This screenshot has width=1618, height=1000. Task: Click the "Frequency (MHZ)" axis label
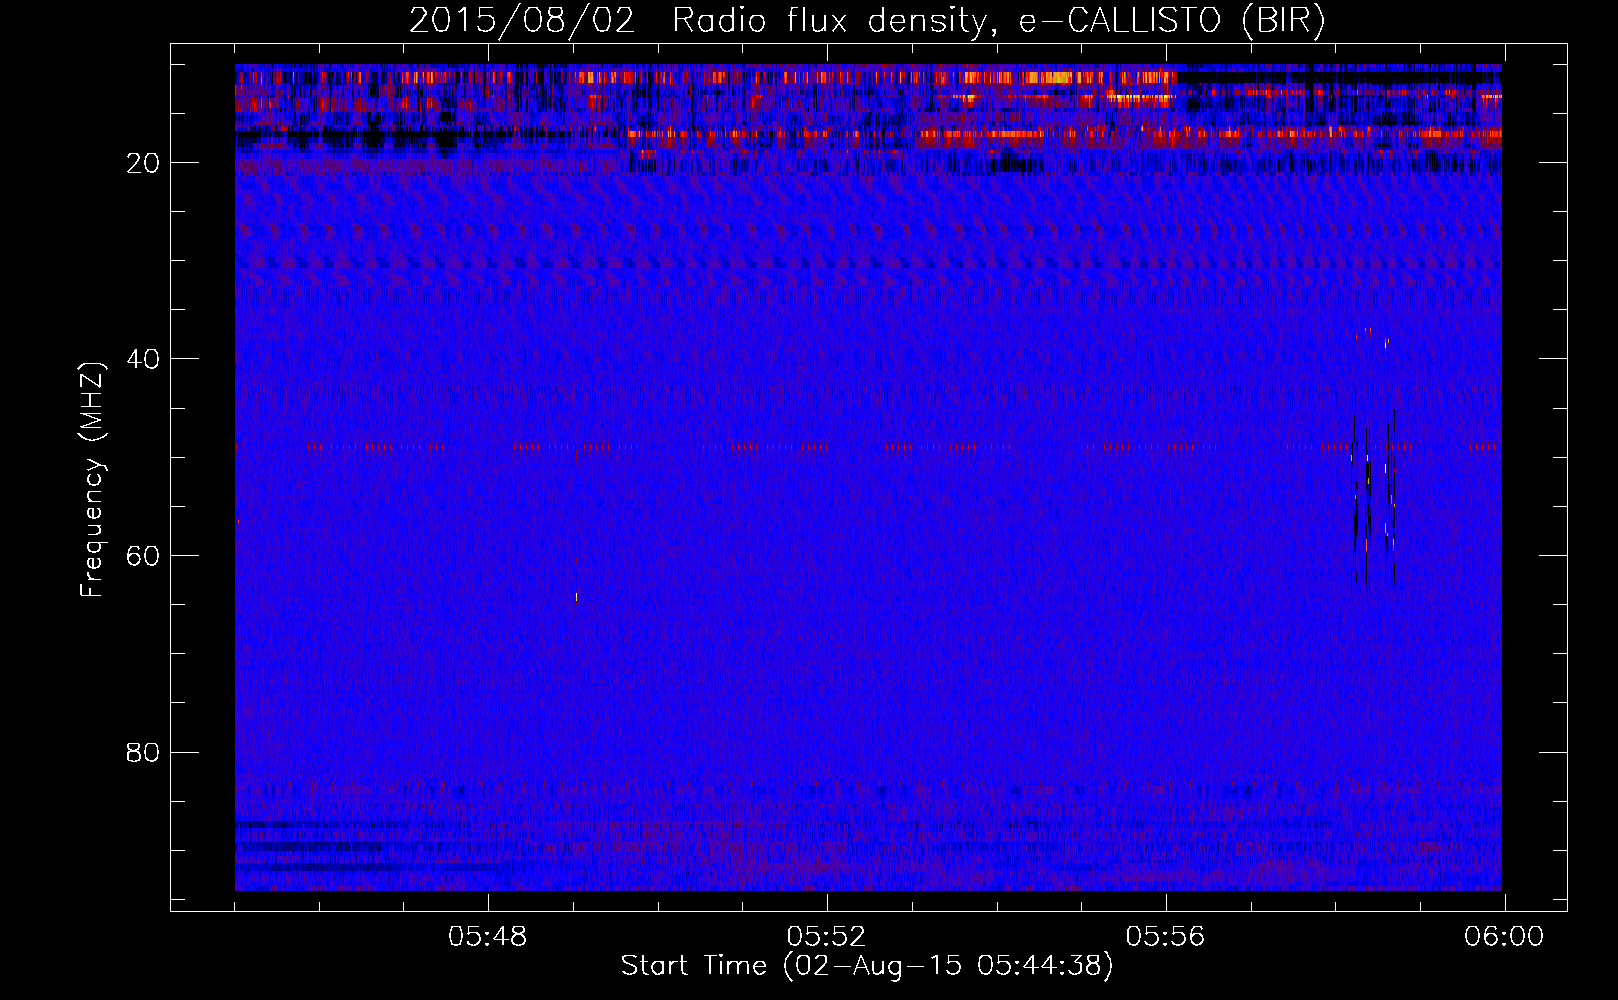tap(92, 480)
